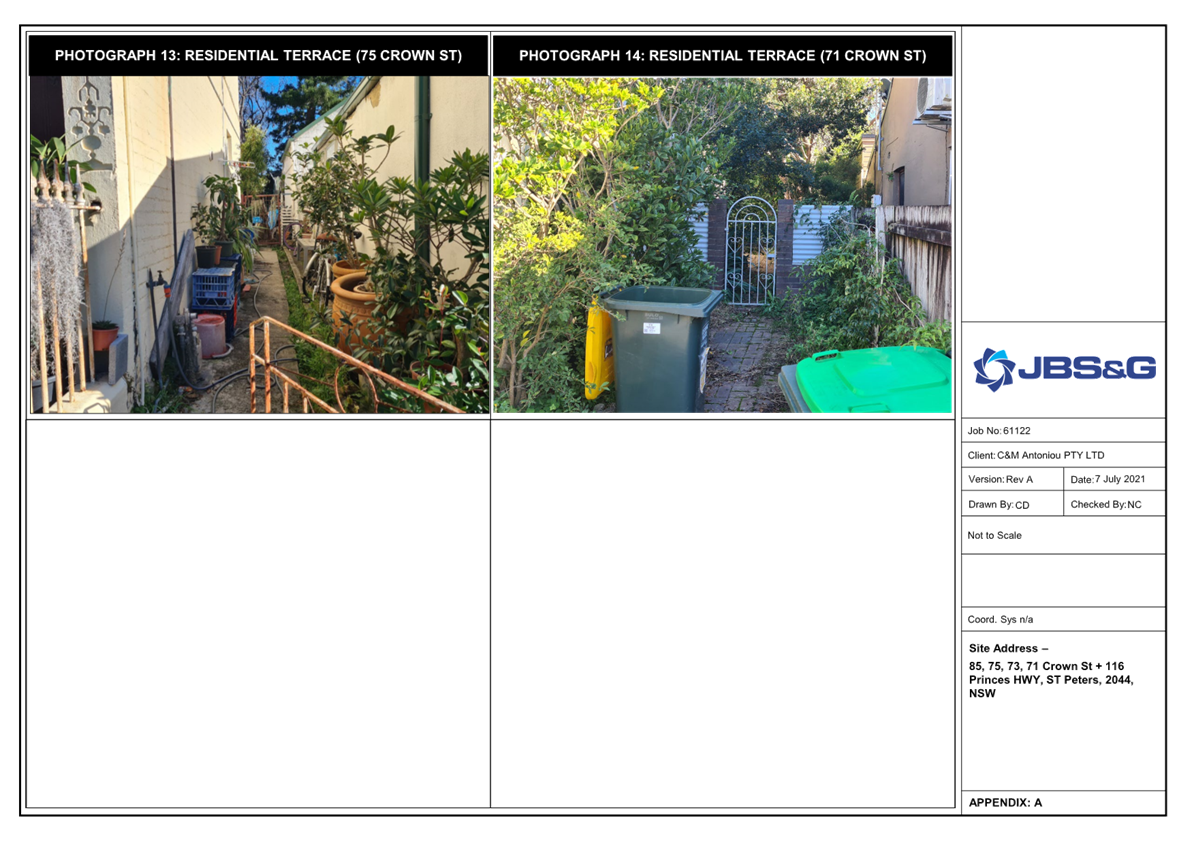This screenshot has width=1194, height=844.
Task: Click the blue plastic crate
Action: (212, 288)
